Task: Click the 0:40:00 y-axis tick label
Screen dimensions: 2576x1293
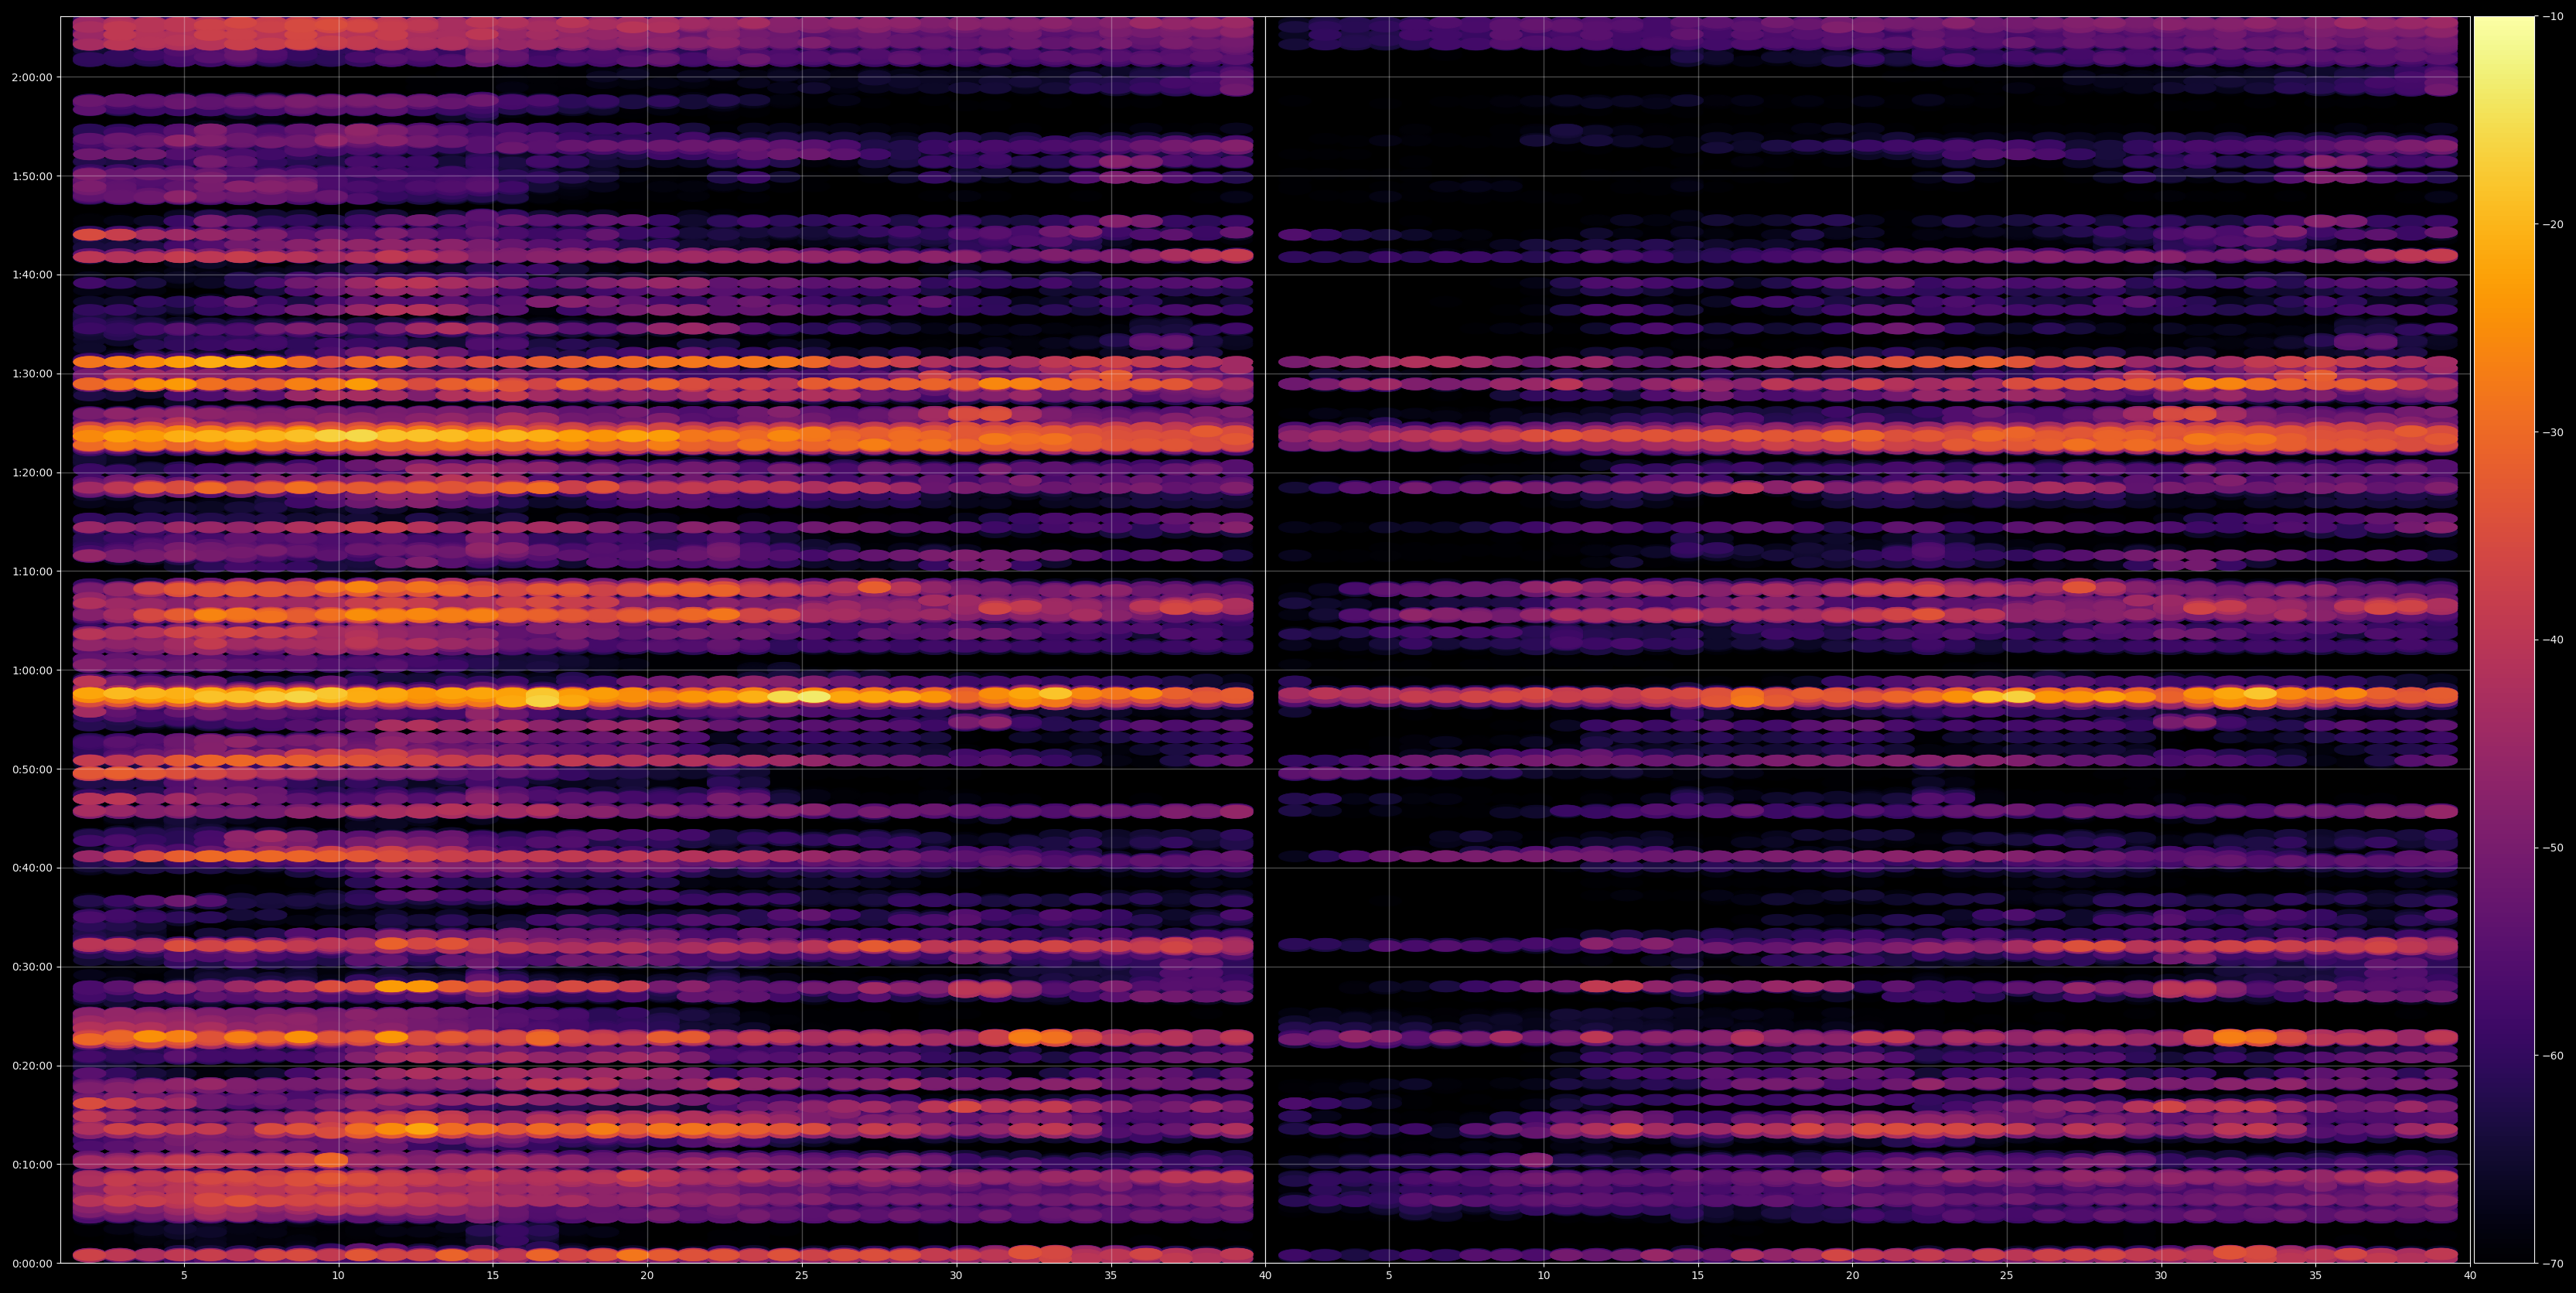Action: (x=32, y=868)
